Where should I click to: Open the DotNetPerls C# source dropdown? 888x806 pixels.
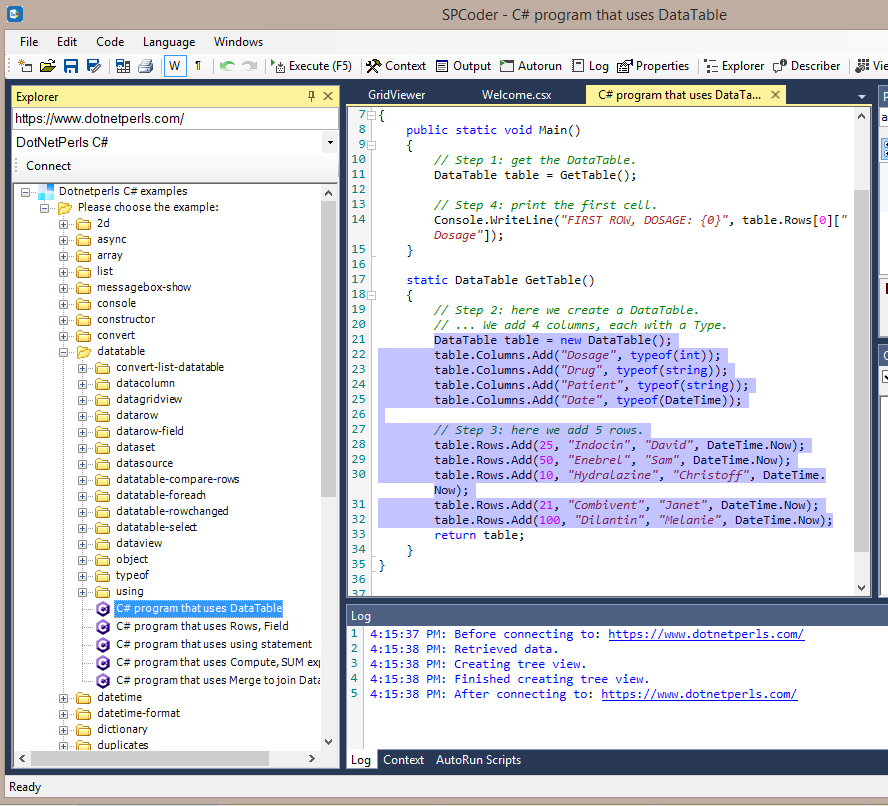click(x=330, y=142)
